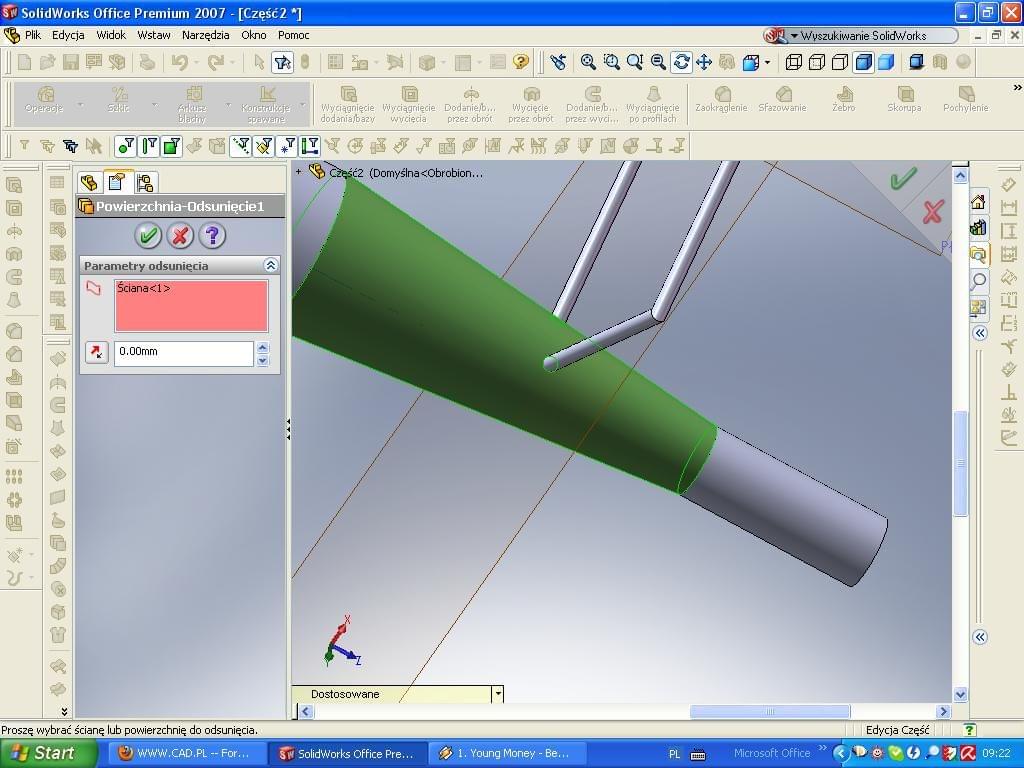Image resolution: width=1024 pixels, height=768 pixels.
Task: Expand the Część2 flyout feature tree
Action: tap(298, 172)
